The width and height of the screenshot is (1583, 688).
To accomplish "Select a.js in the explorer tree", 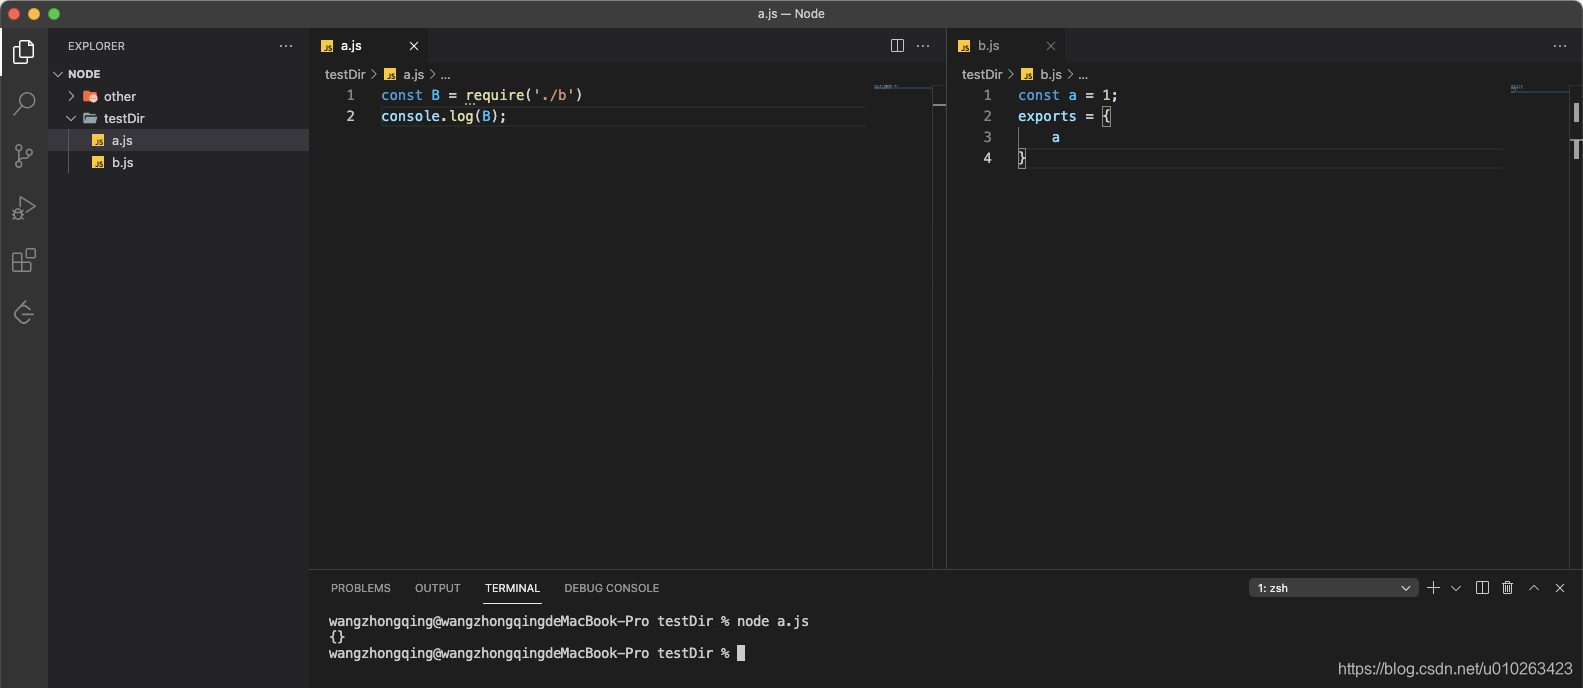I will (178, 140).
